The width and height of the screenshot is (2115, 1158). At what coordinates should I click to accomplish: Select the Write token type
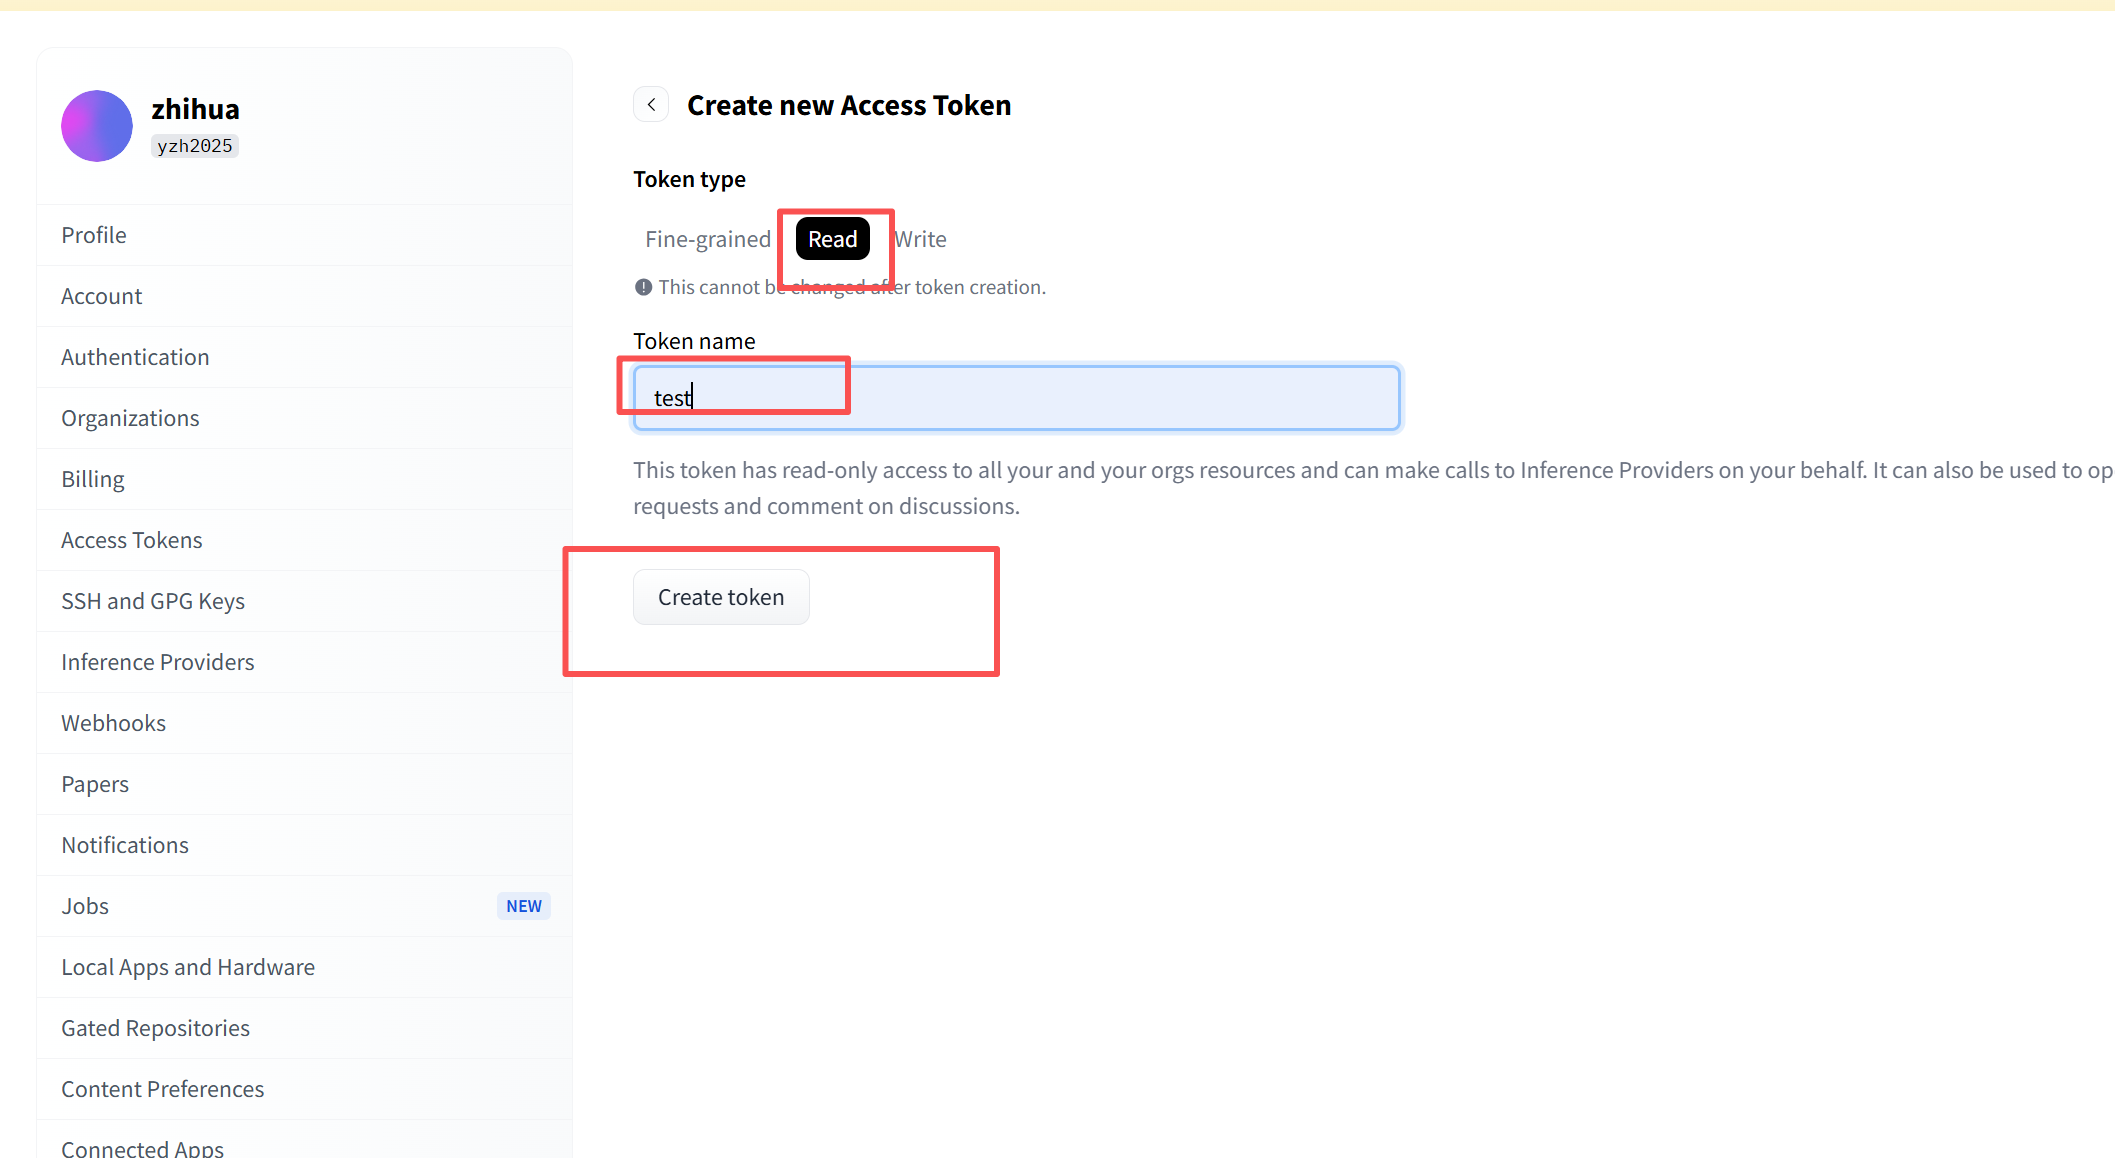(x=921, y=239)
